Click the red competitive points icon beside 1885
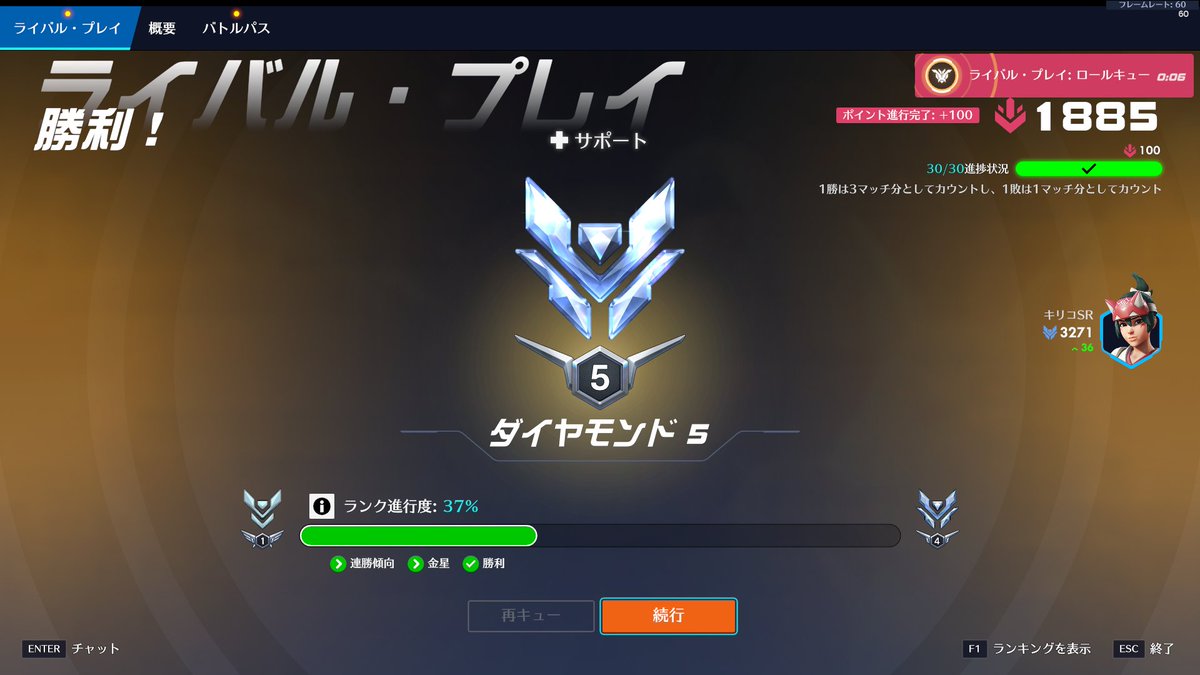This screenshot has height=675, width=1200. 1010,117
